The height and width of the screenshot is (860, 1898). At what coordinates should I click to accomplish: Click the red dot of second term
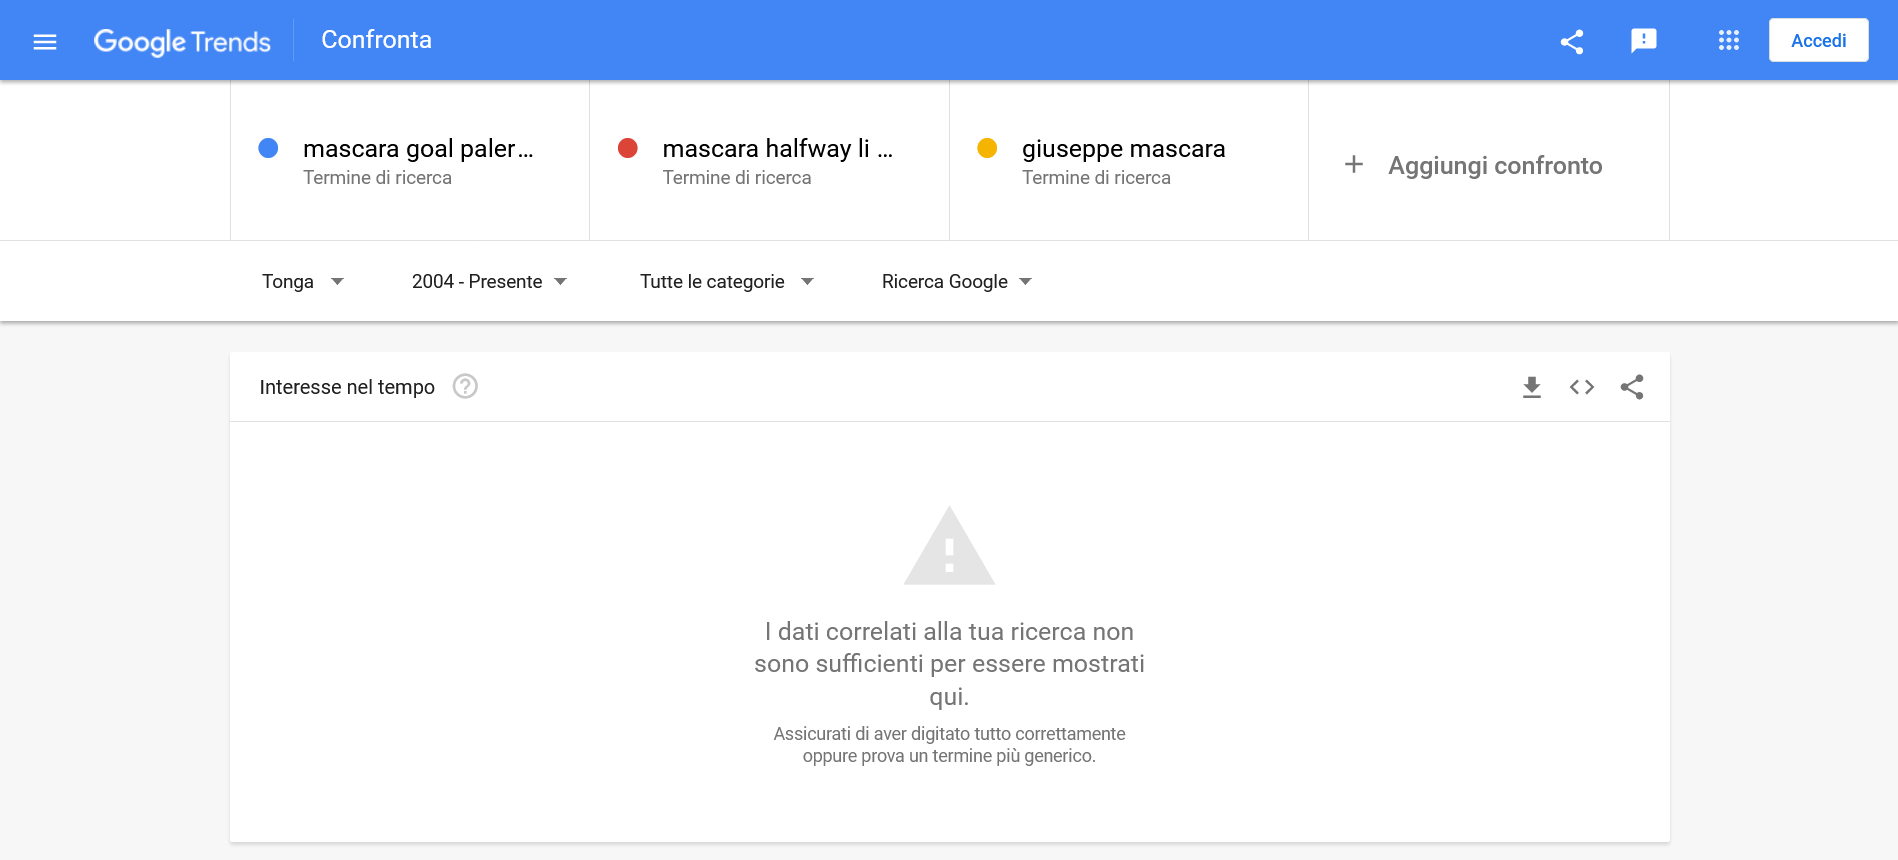[628, 148]
